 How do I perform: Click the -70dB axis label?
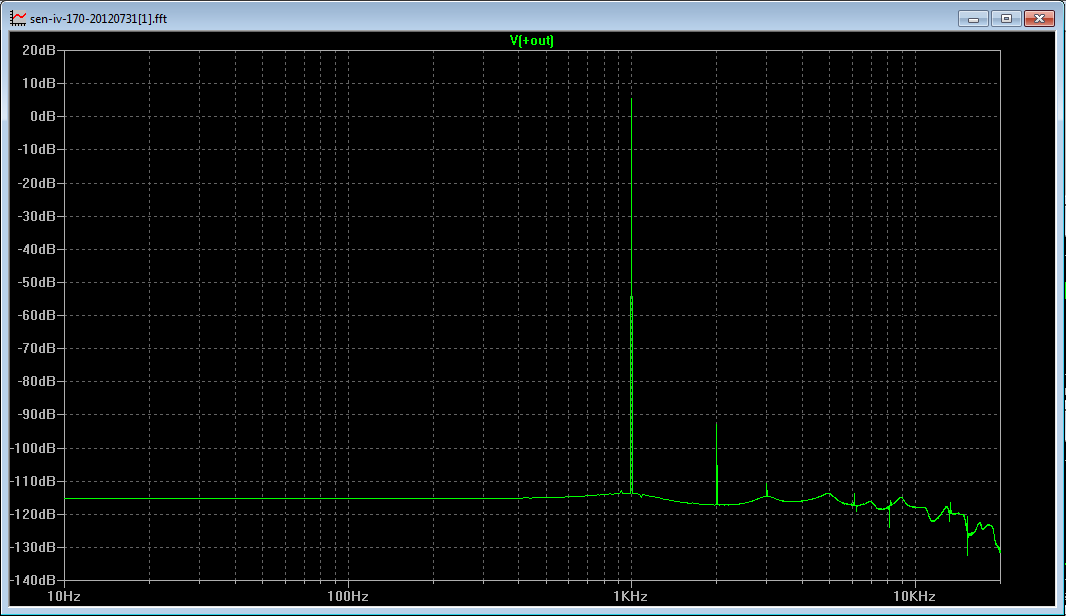click(x=36, y=347)
